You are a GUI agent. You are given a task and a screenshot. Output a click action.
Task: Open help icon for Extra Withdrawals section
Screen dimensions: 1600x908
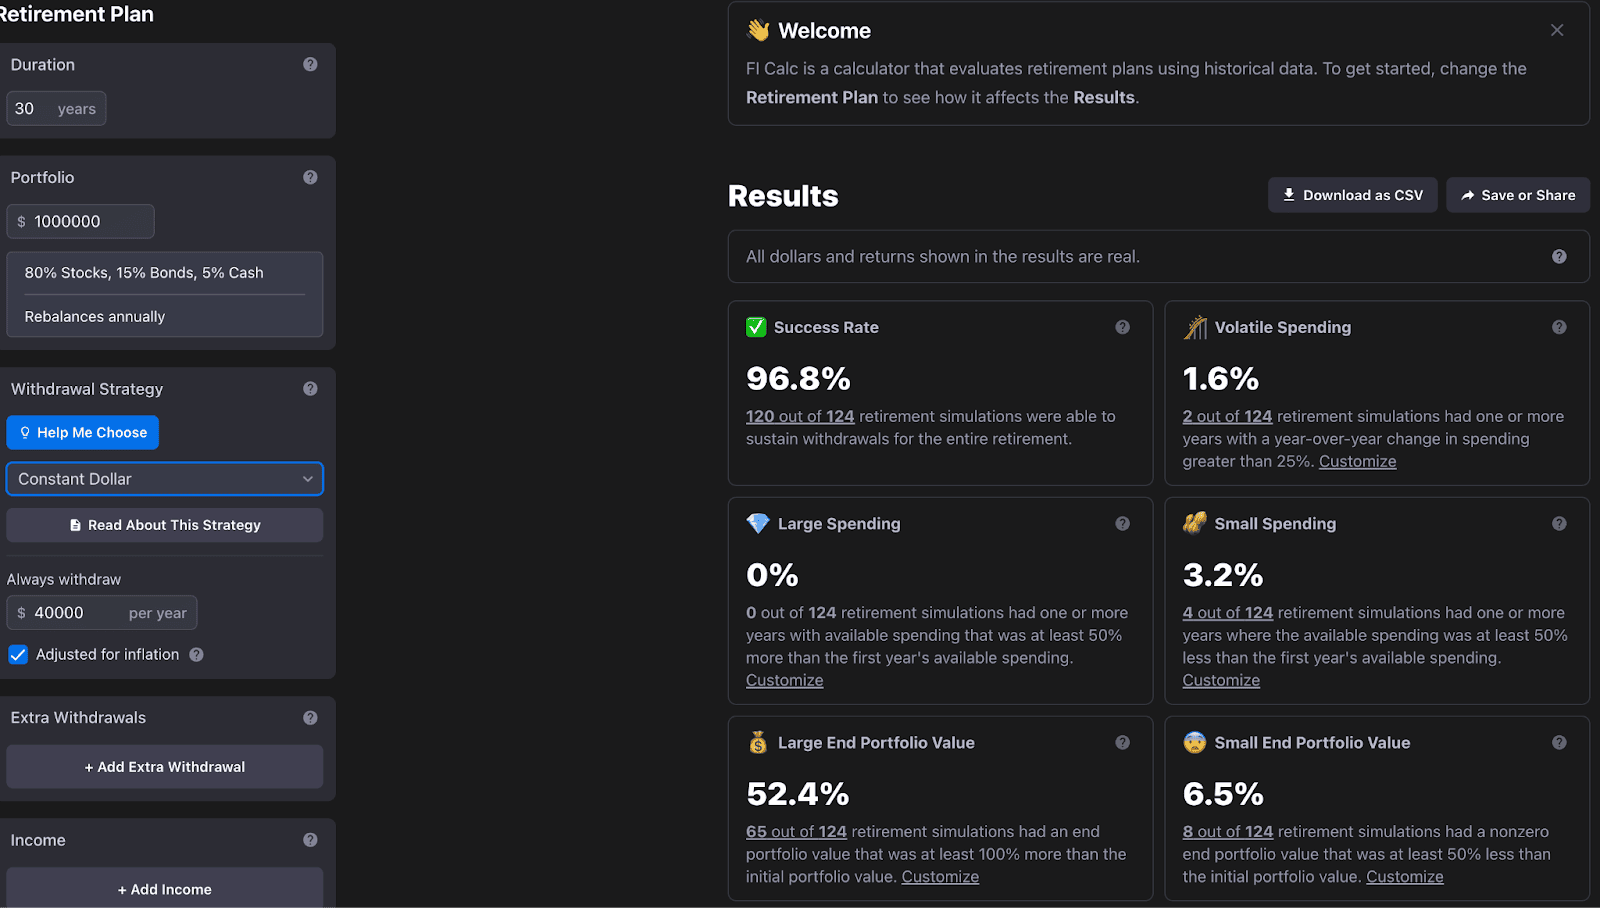(x=310, y=718)
